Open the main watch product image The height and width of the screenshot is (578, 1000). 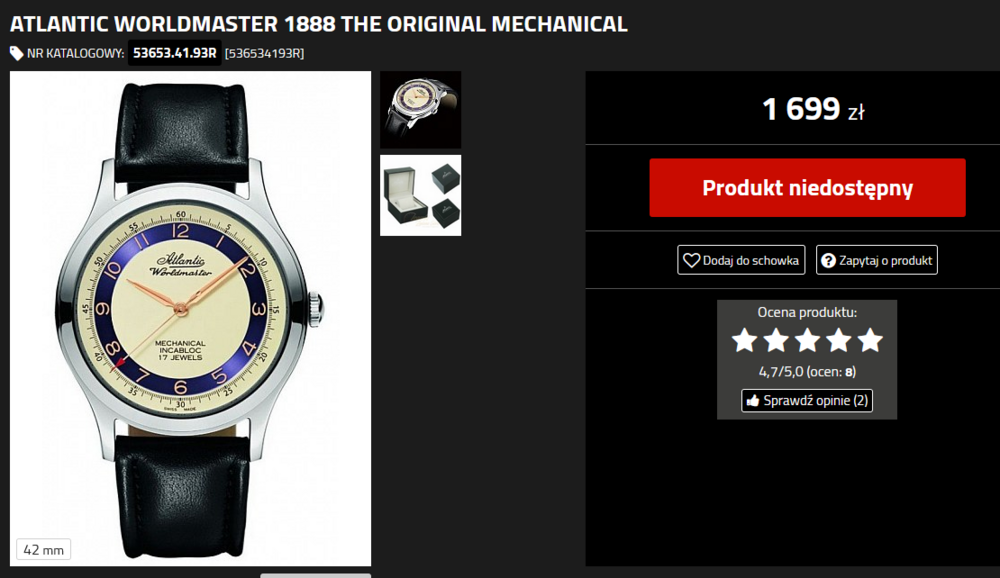191,318
